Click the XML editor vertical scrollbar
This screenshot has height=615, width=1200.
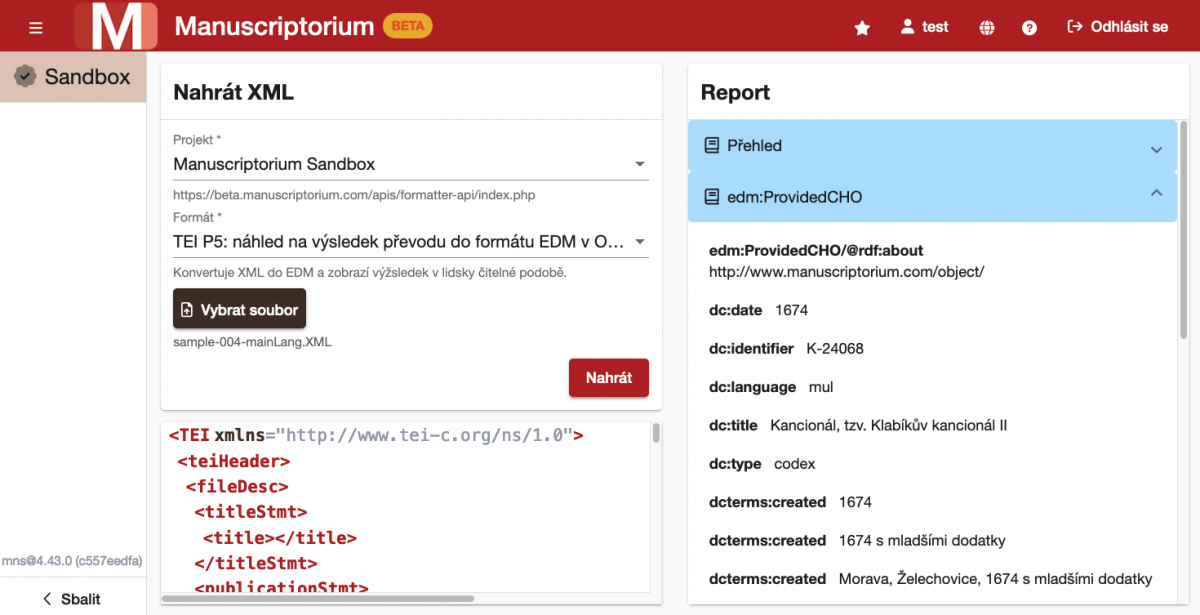click(x=656, y=433)
